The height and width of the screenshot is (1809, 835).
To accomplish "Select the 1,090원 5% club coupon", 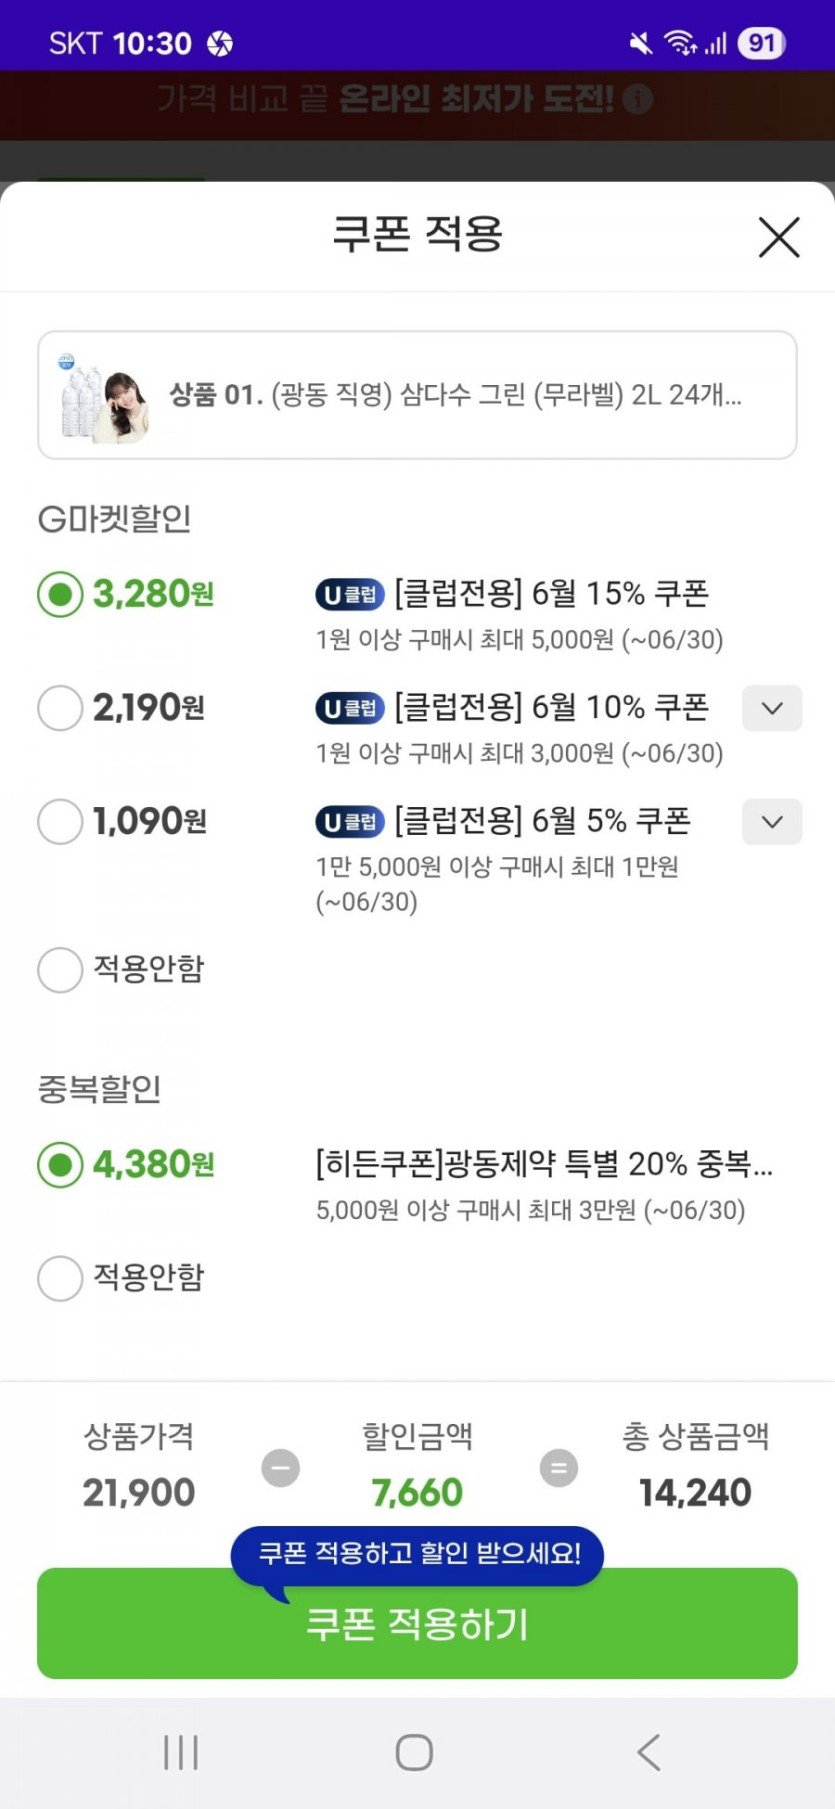I will (x=60, y=822).
